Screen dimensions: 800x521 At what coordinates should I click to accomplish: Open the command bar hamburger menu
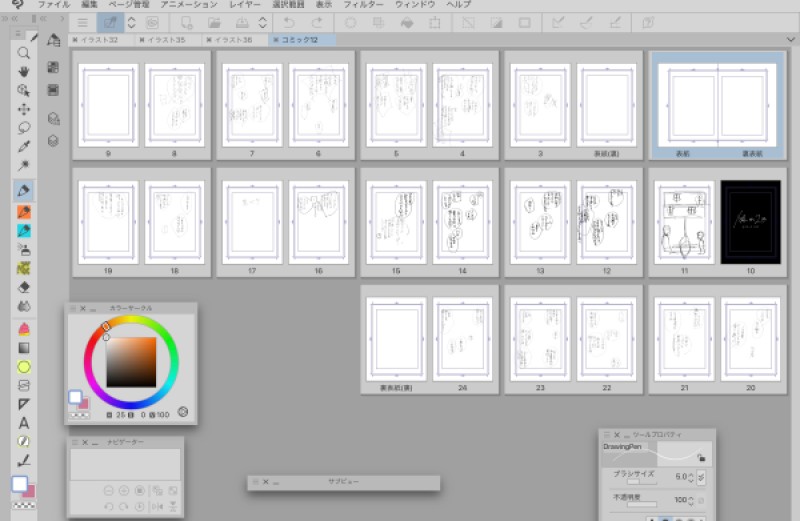pos(83,23)
